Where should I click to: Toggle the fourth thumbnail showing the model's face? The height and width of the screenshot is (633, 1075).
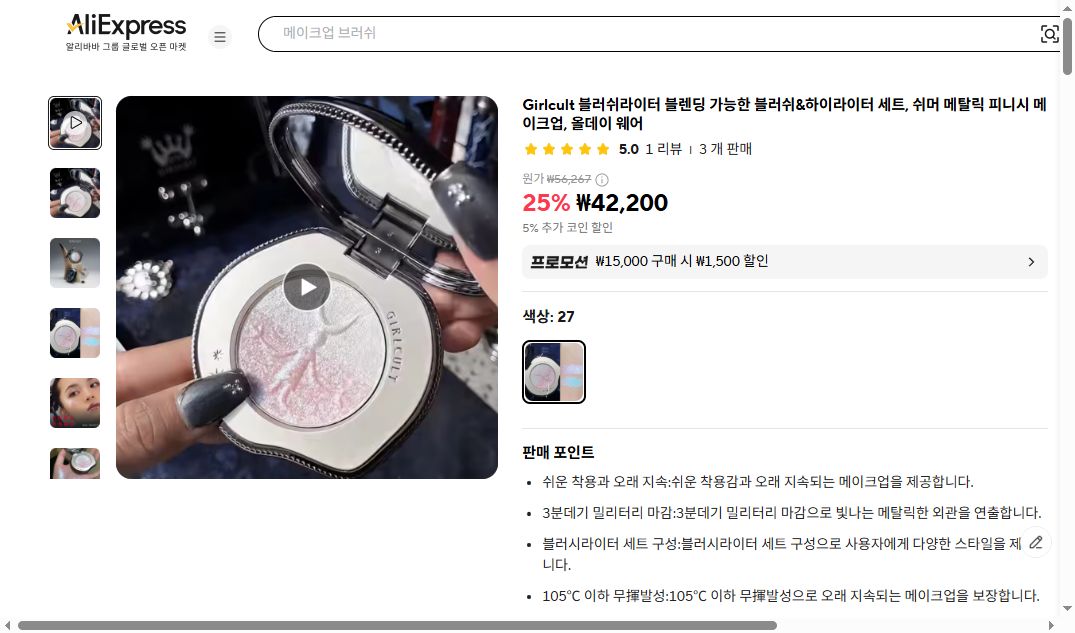75,402
